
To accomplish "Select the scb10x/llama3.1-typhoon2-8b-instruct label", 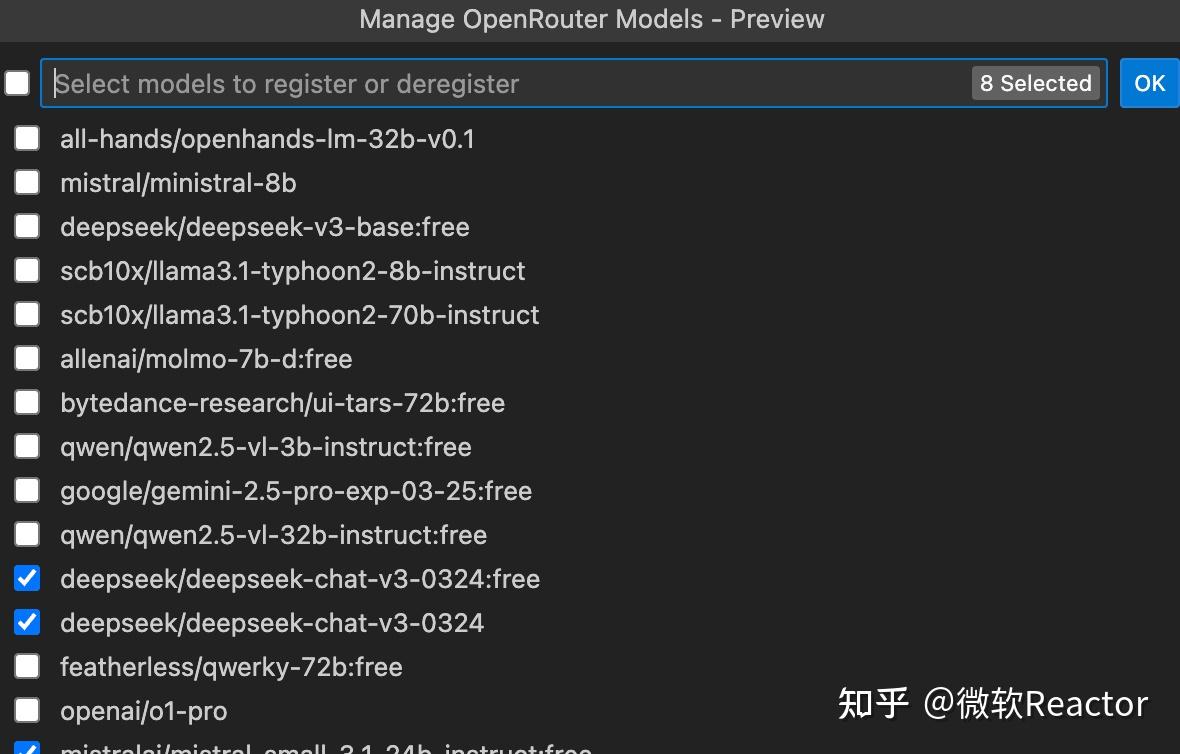I will [293, 271].
